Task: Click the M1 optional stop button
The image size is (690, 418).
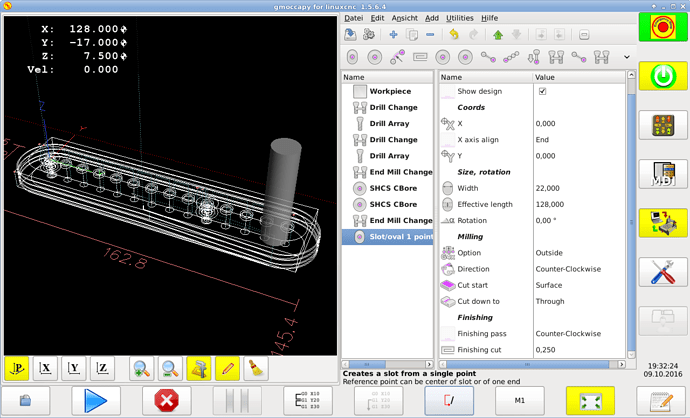Action: [x=518, y=400]
